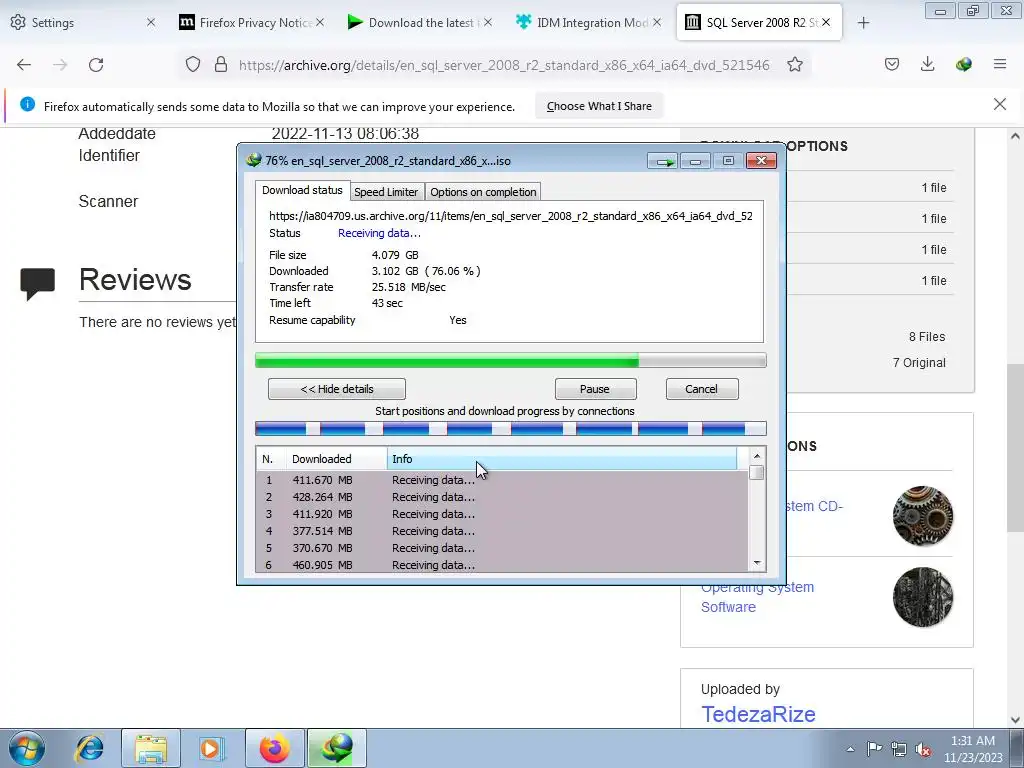Open the Firefox downloads panel

[x=927, y=65]
